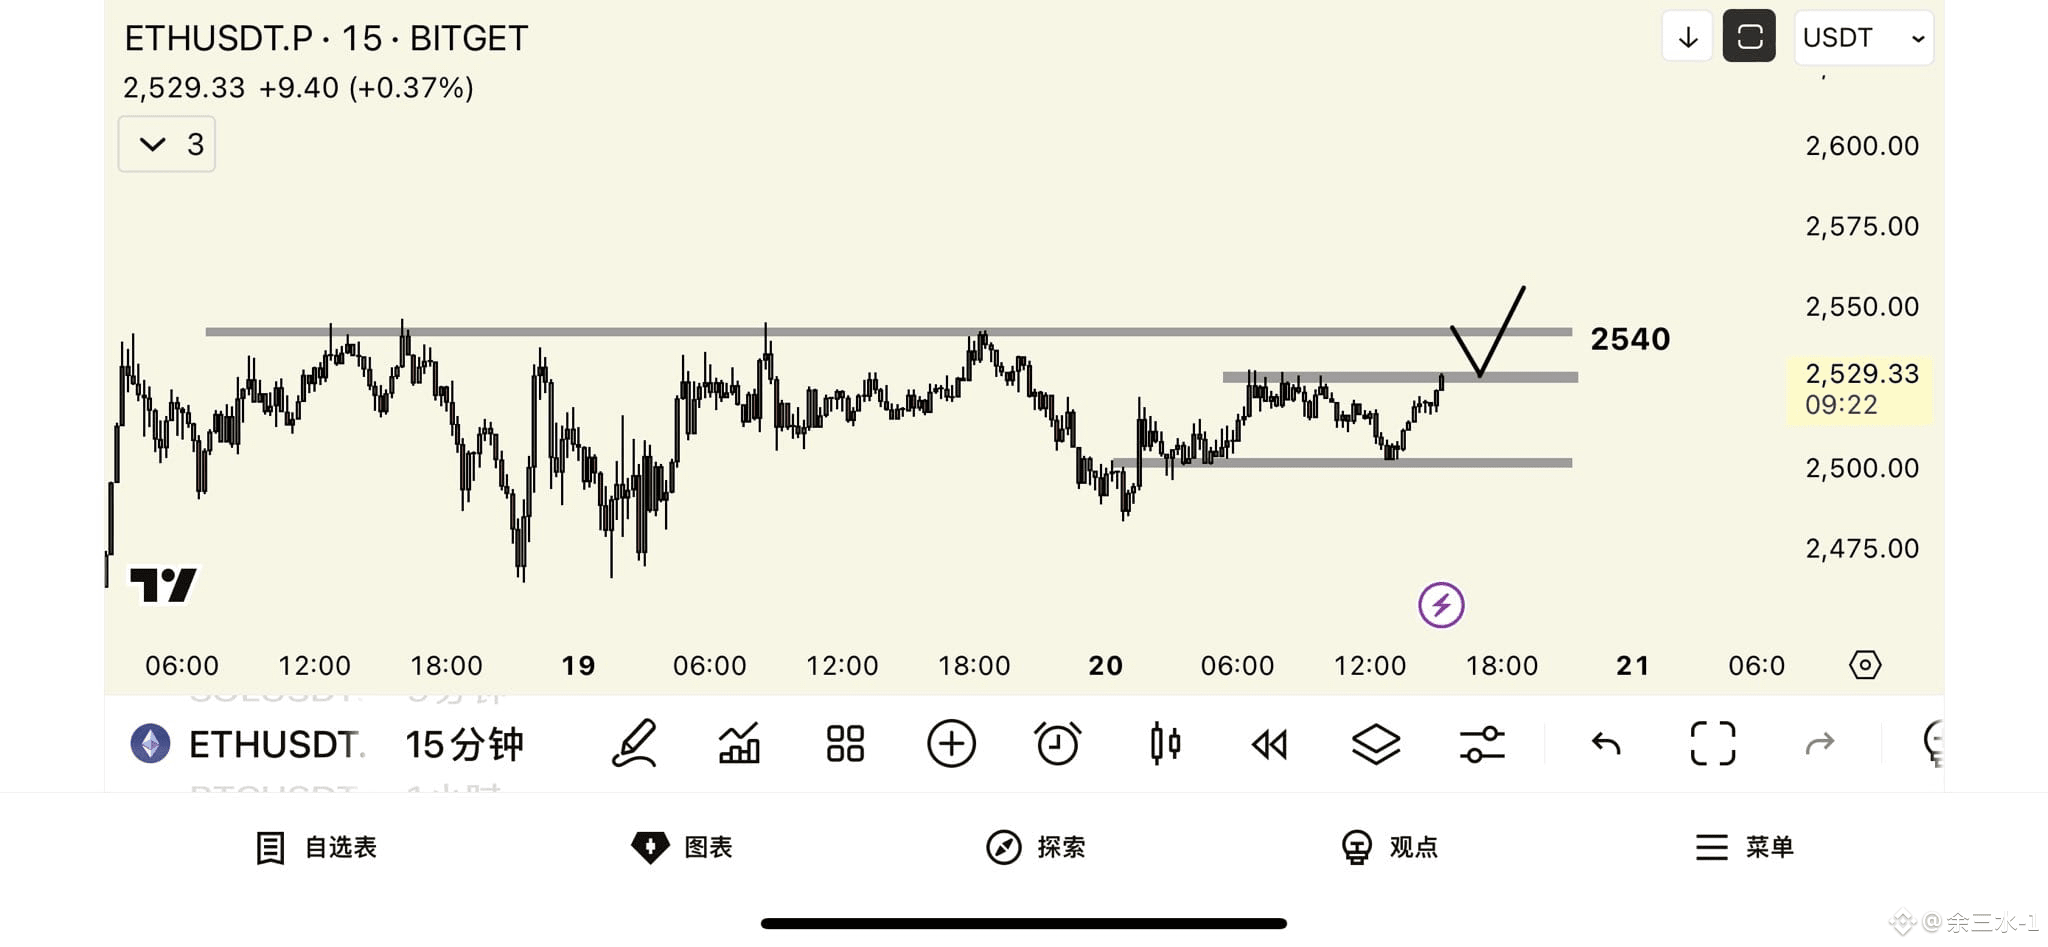The image size is (2048, 947).
Task: Switch to the 探索 explore tab
Action: click(1036, 847)
